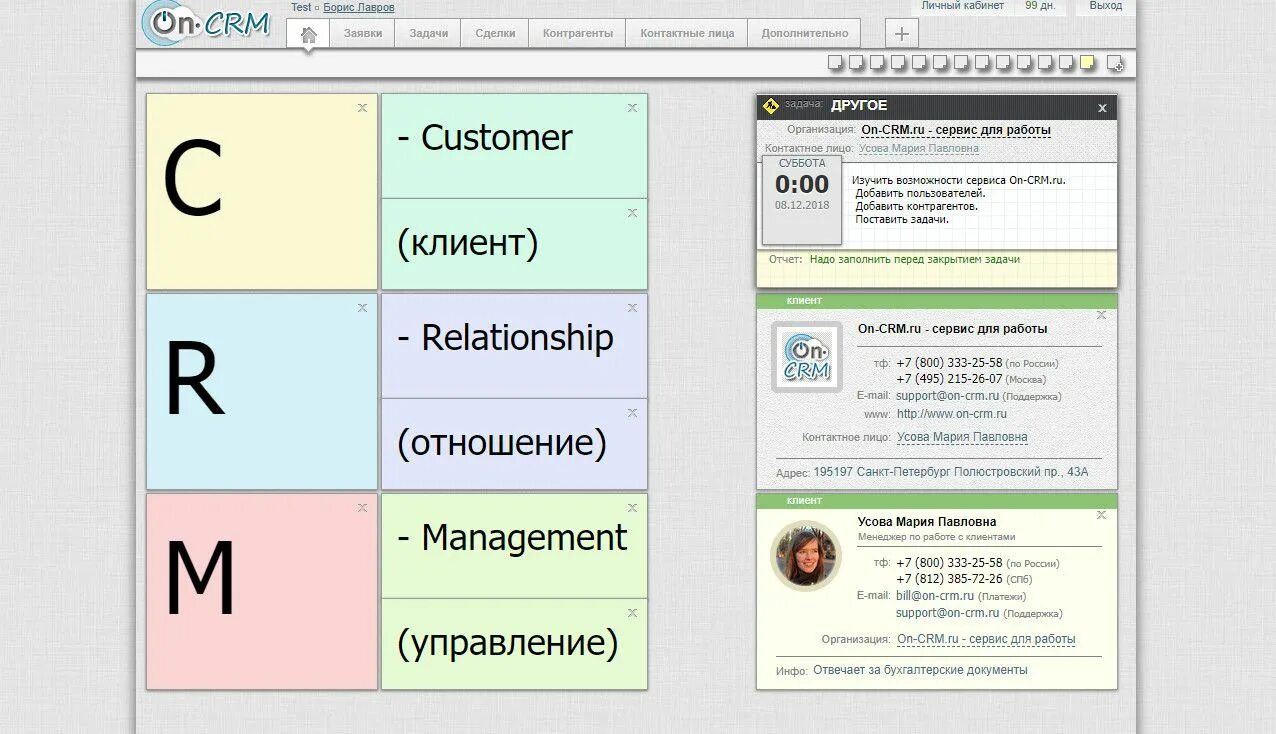The image size is (1276, 734).
Task: Click the home tab icon
Action: pyautogui.click(x=307, y=32)
